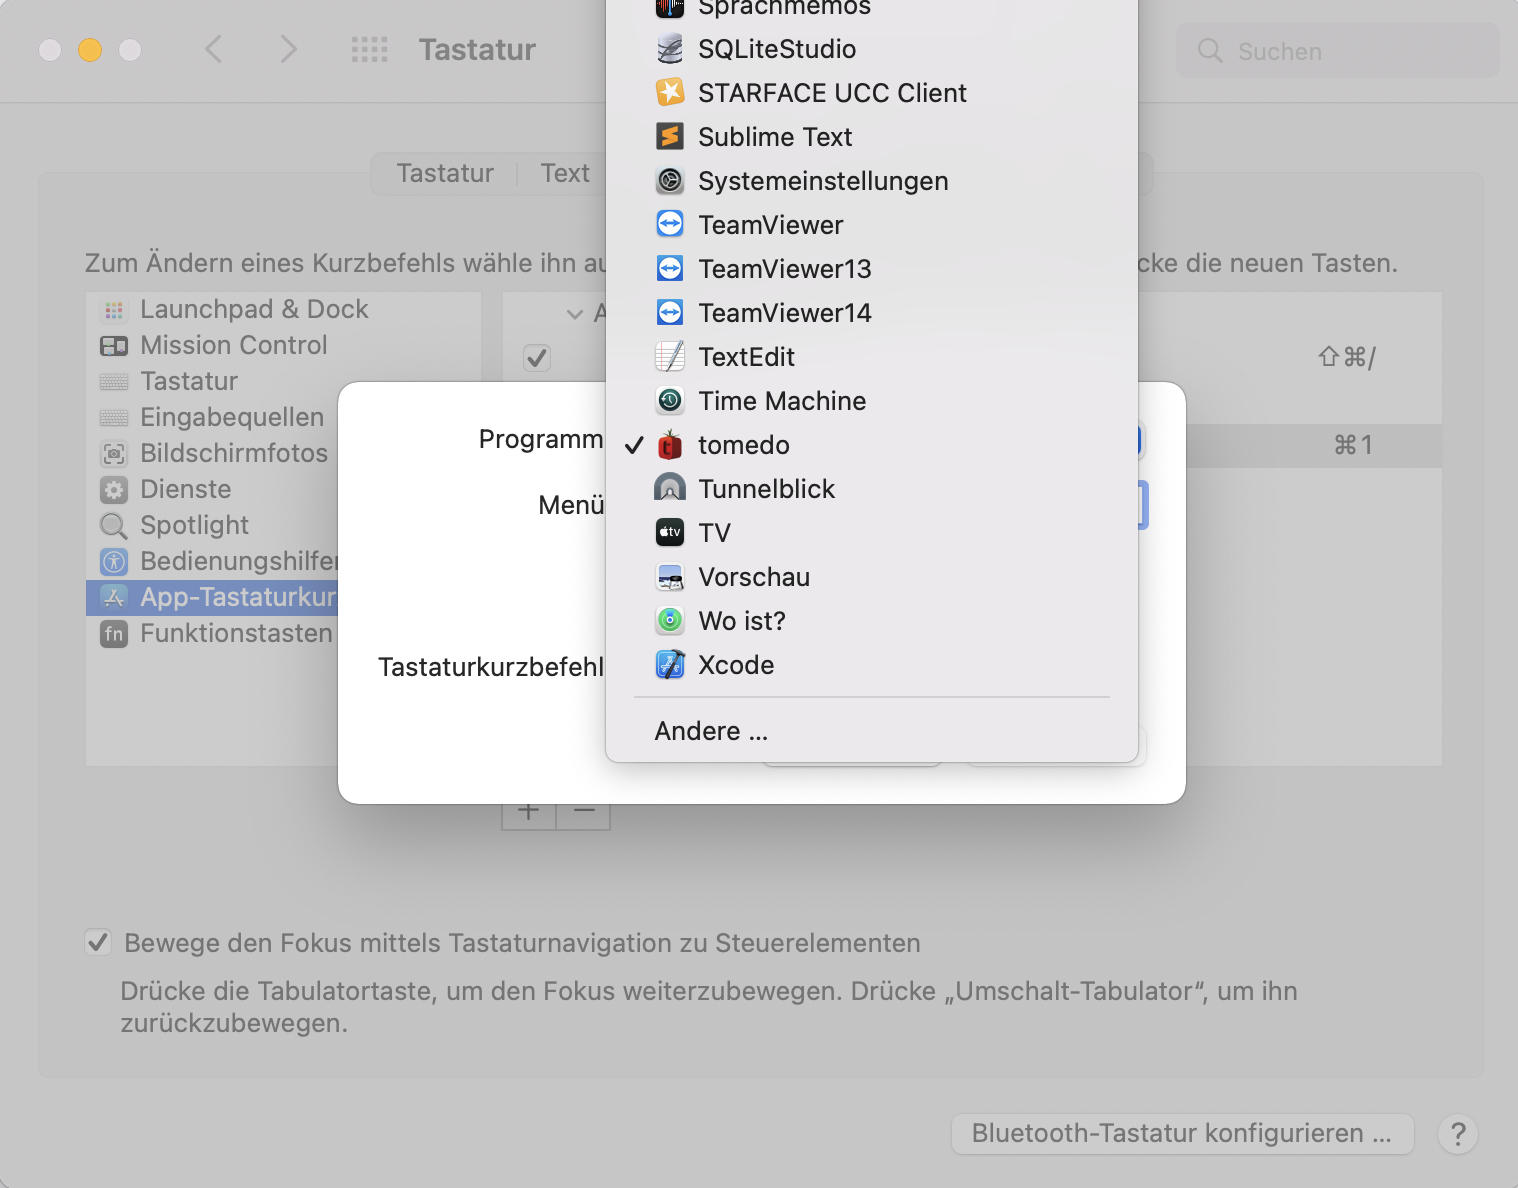Click Bluetooth-Tastatur konfigurieren … button
The height and width of the screenshot is (1188, 1518).
coord(1182,1133)
